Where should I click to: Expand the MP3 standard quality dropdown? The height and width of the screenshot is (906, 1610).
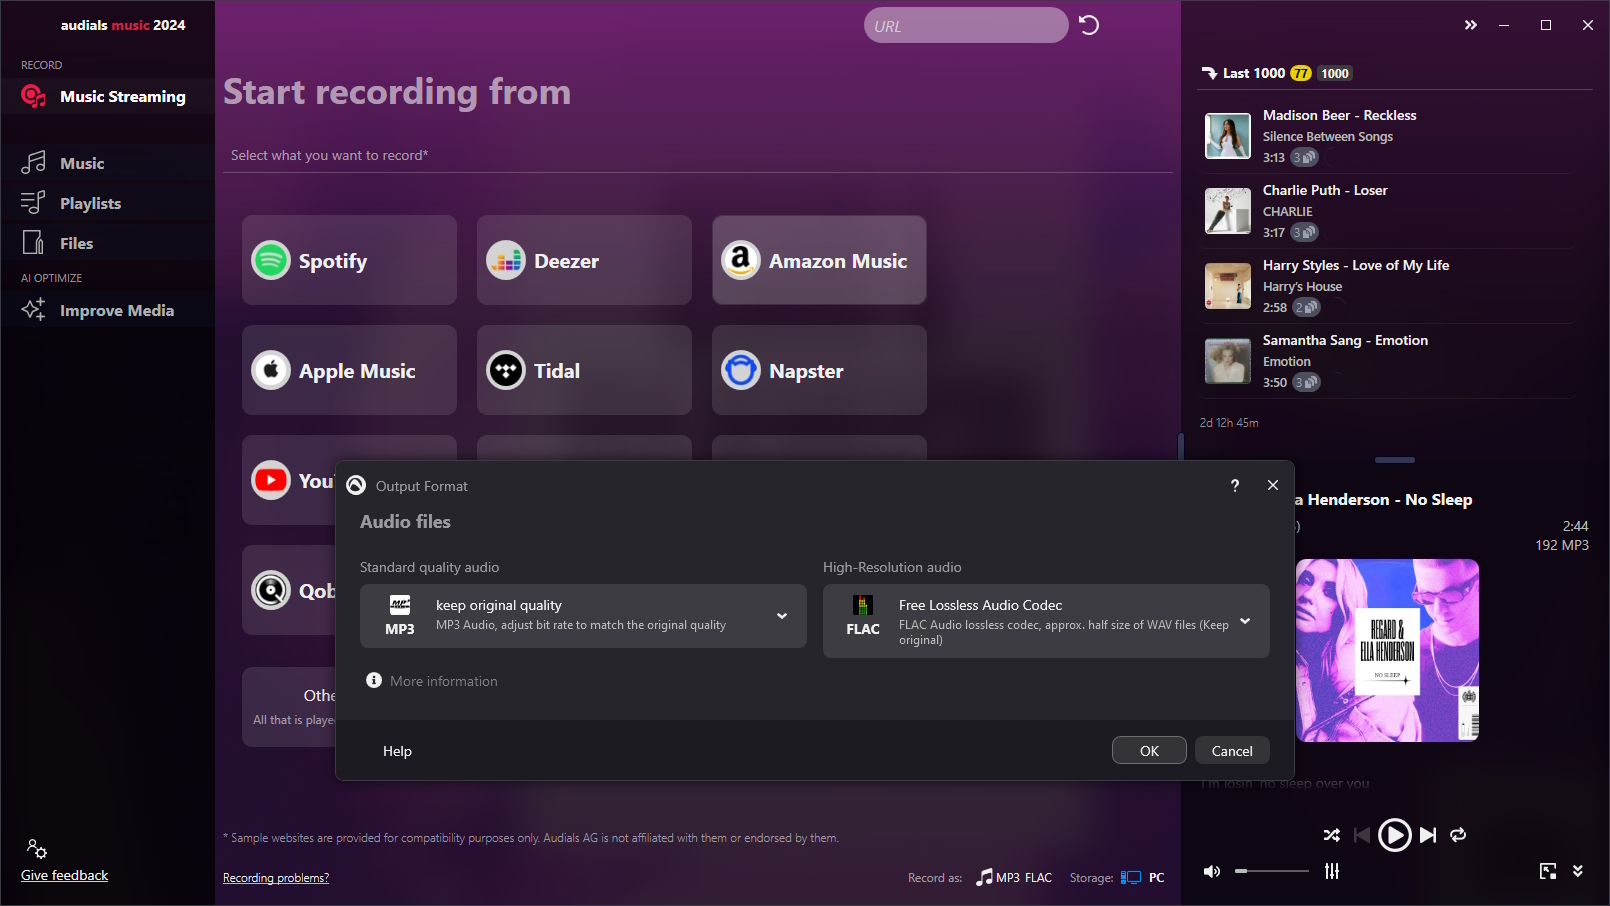(x=782, y=616)
